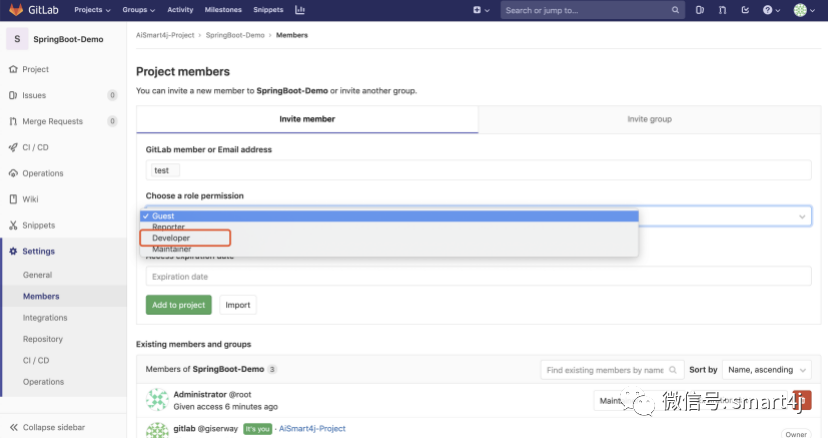Open the new item plus dropdown

point(481,10)
